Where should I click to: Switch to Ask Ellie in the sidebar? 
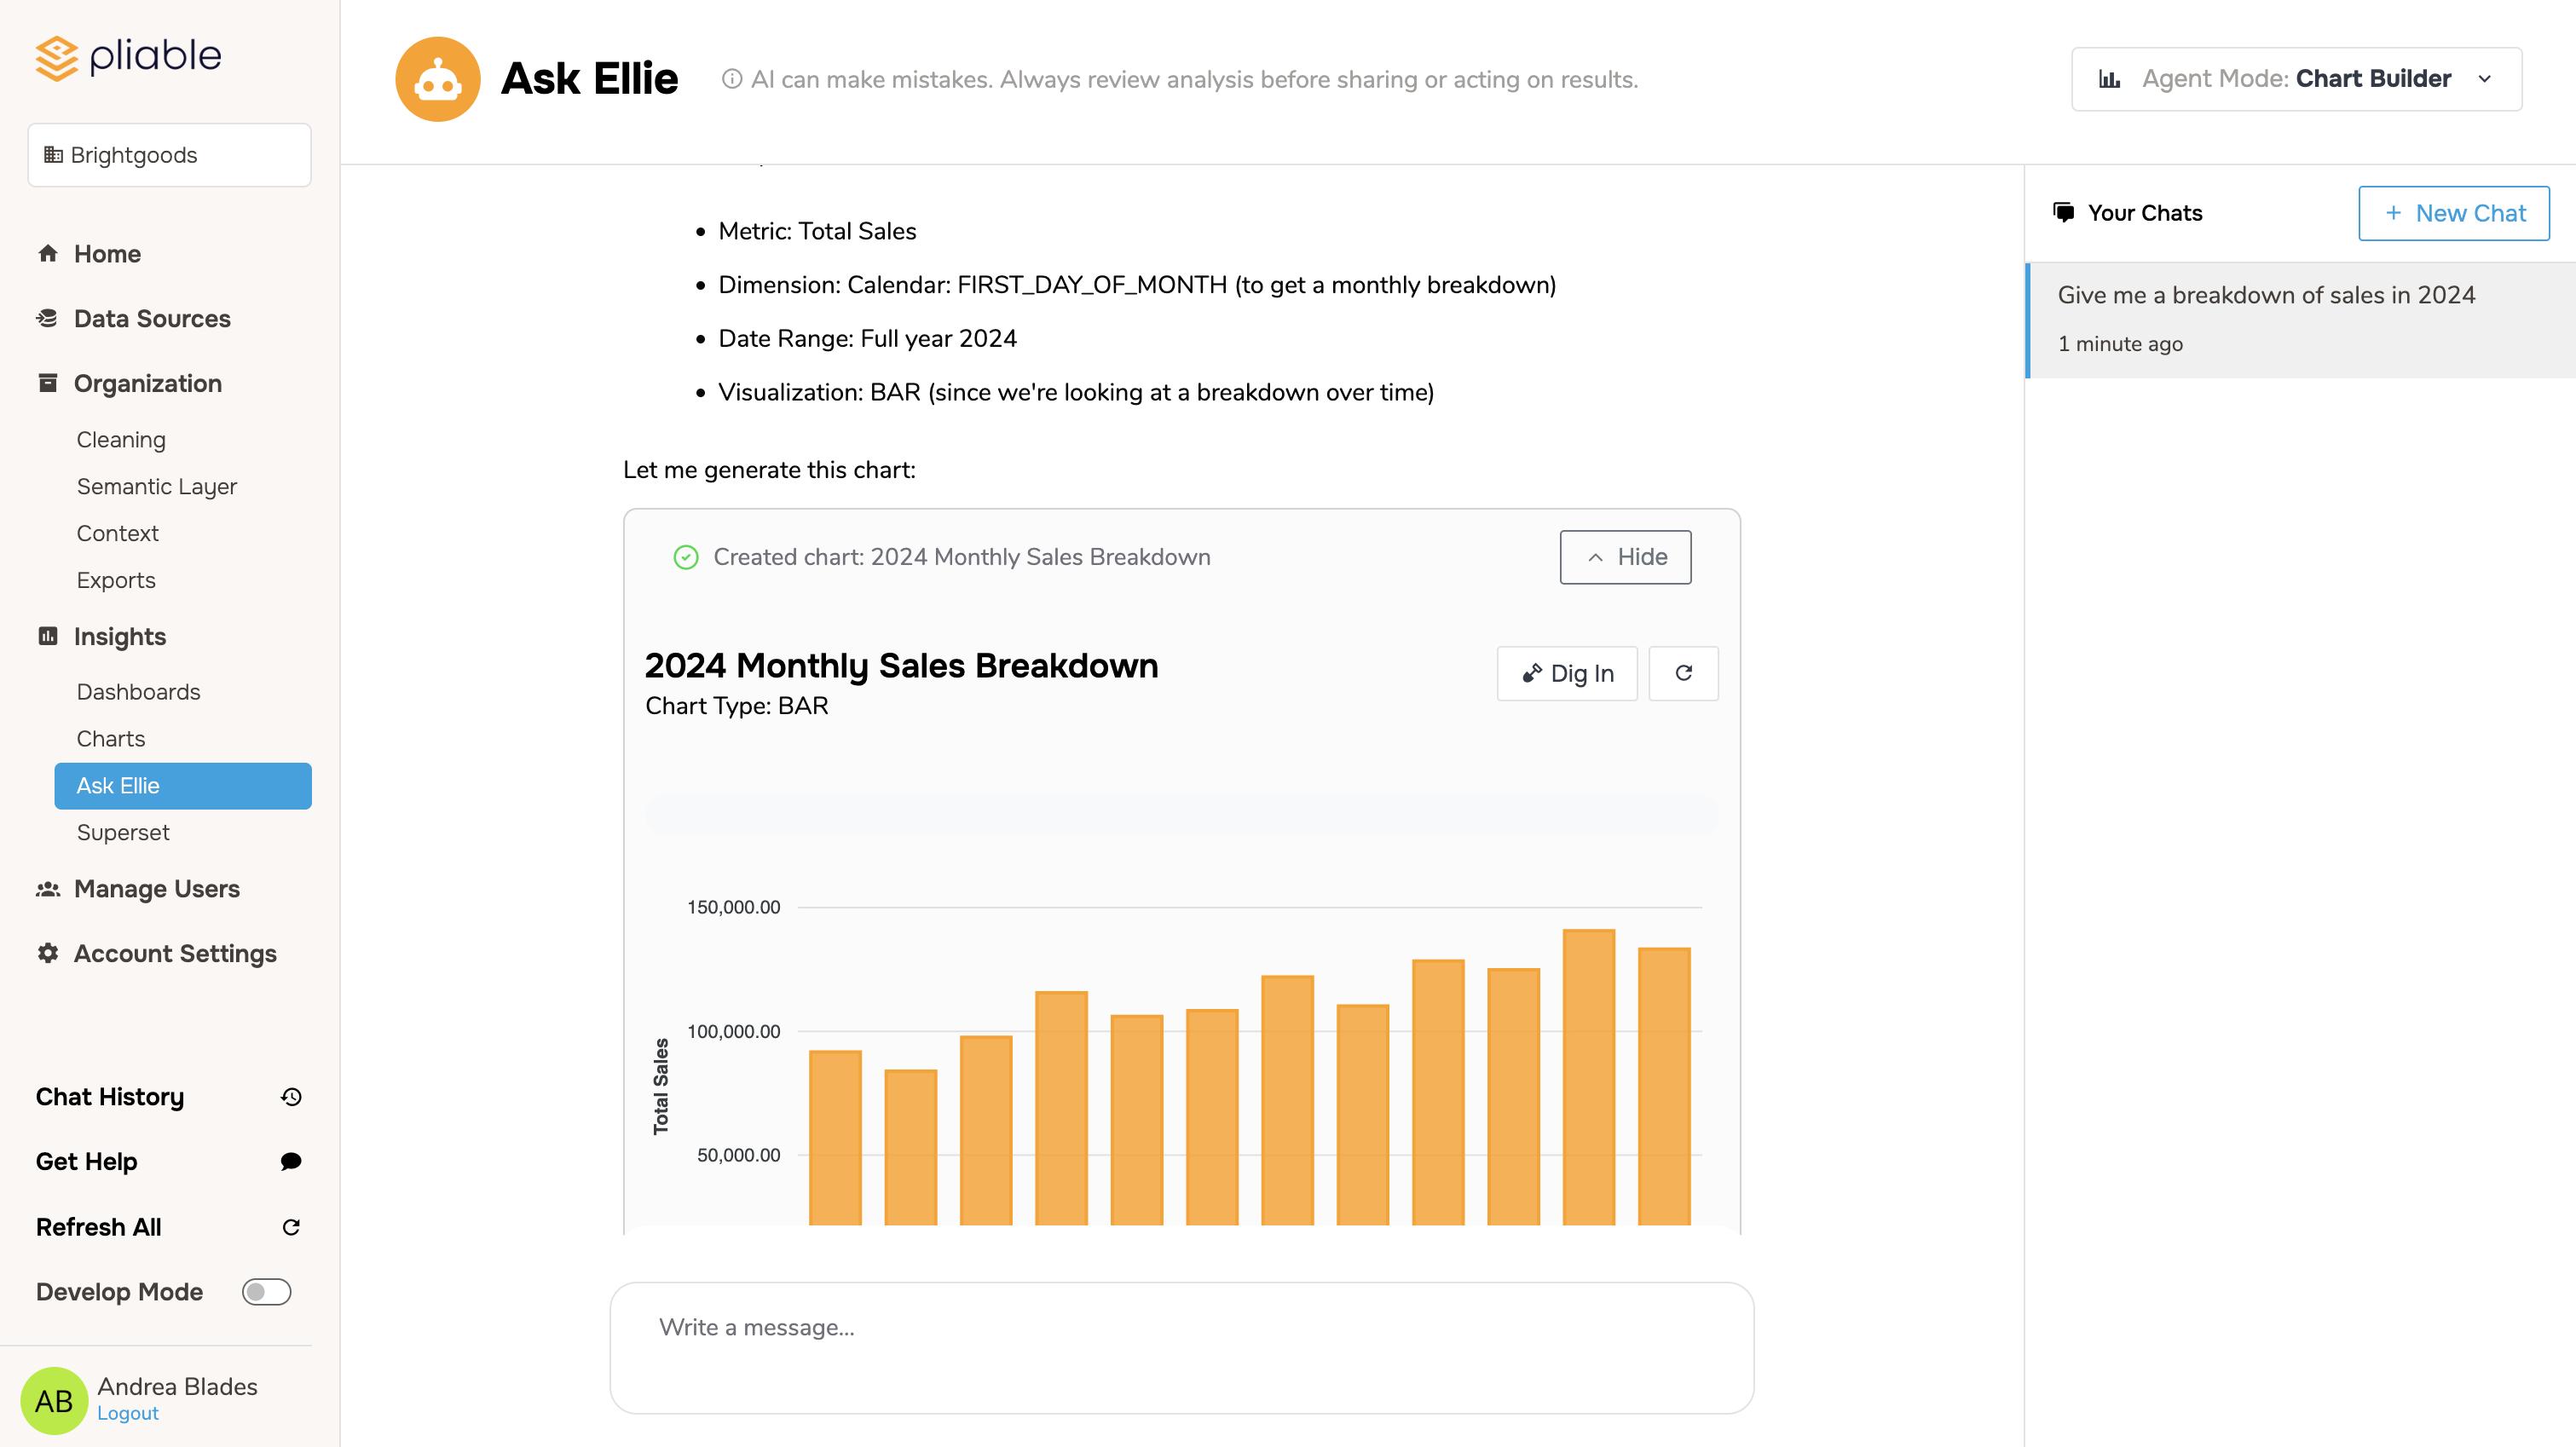[118, 785]
